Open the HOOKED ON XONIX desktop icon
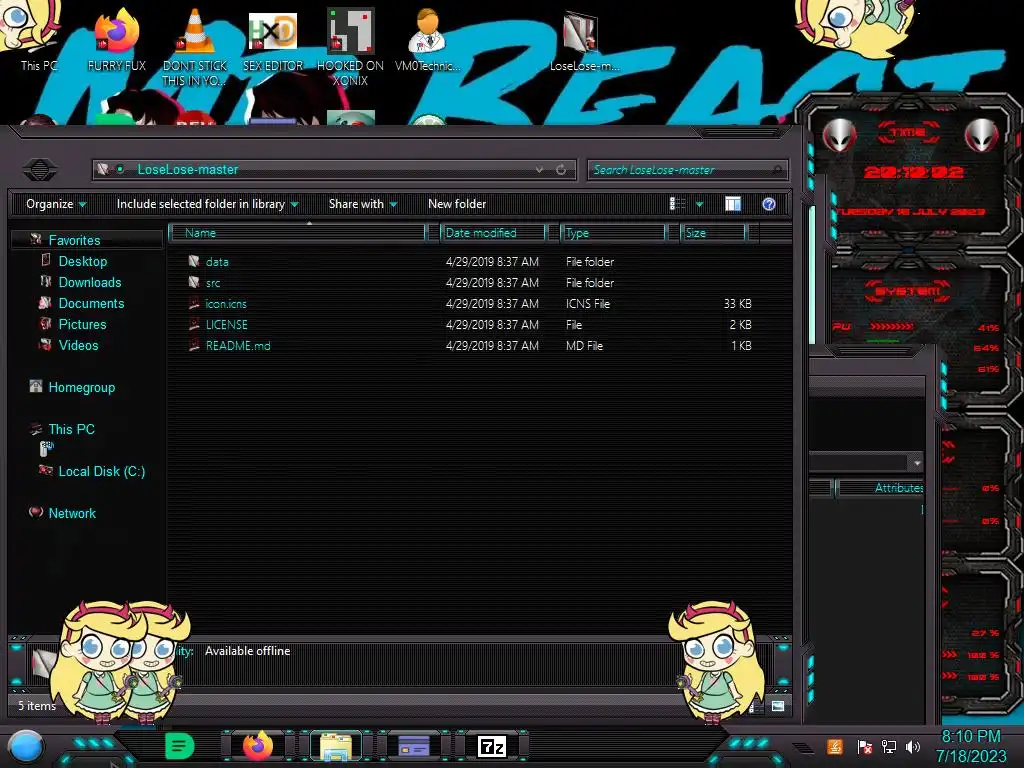Image resolution: width=1024 pixels, height=768 pixels. tap(350, 46)
